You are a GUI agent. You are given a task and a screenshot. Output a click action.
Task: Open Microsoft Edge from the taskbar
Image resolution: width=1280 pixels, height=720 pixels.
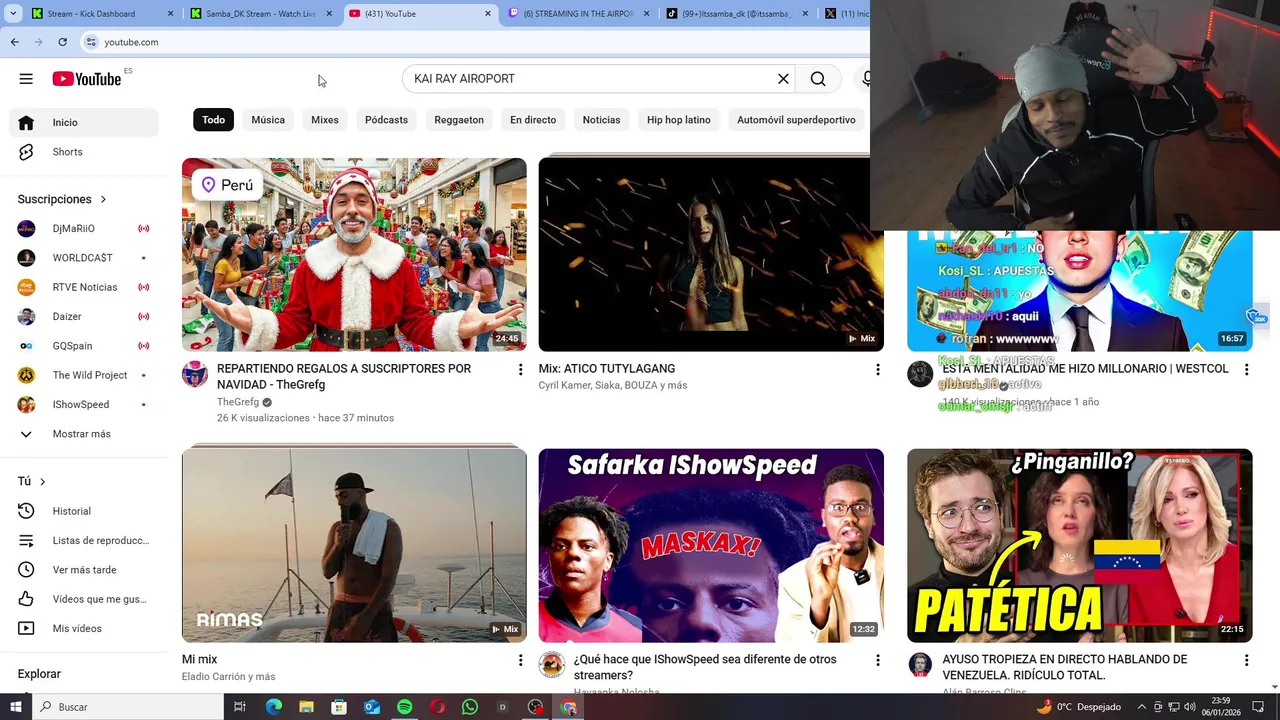(x=274, y=707)
